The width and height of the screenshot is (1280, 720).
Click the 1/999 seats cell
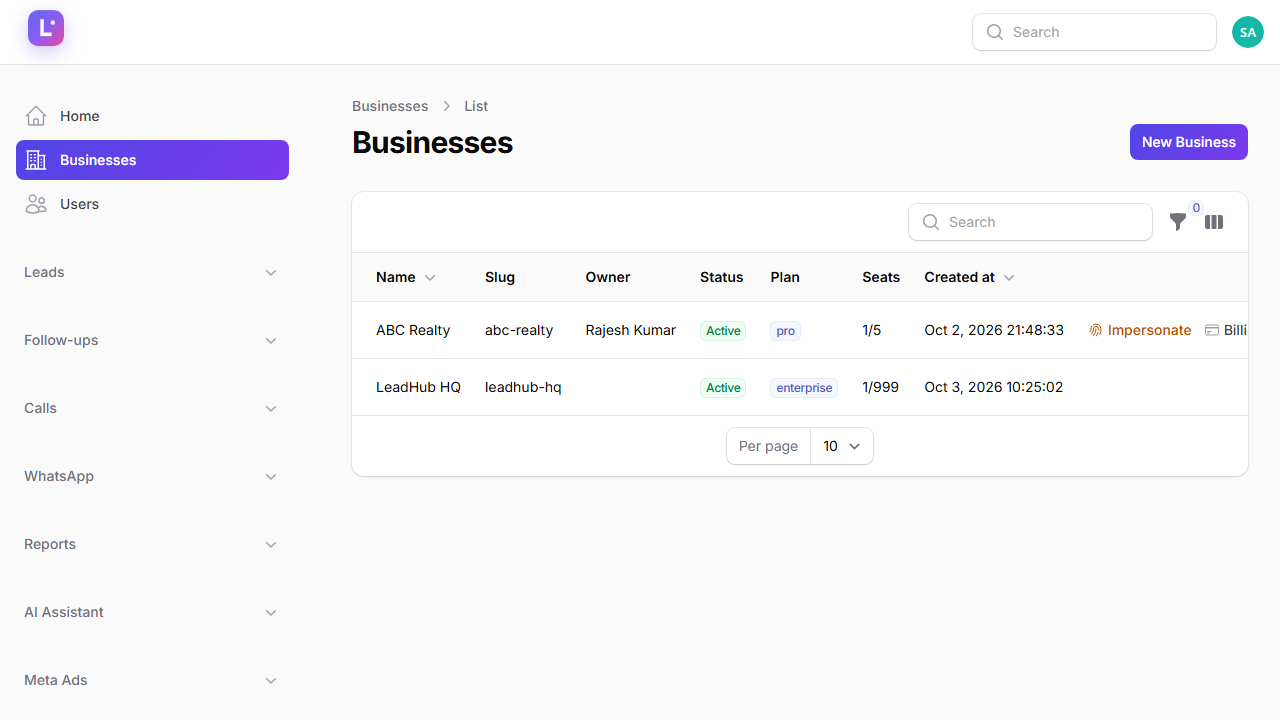881,387
